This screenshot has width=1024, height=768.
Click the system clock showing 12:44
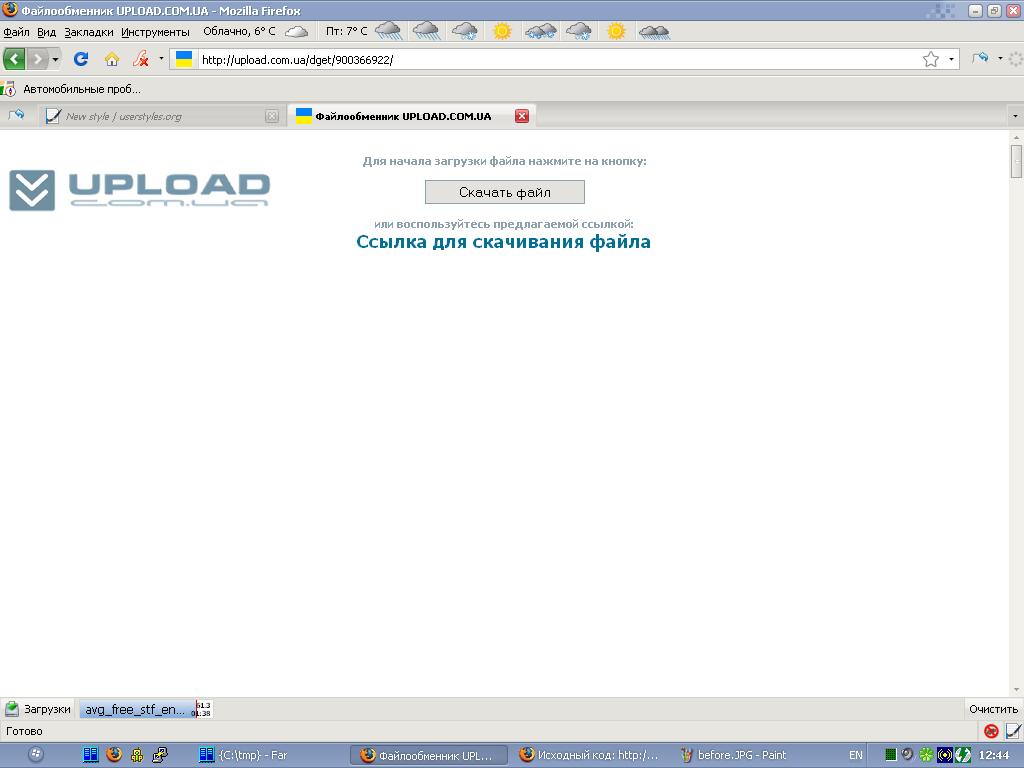point(994,755)
